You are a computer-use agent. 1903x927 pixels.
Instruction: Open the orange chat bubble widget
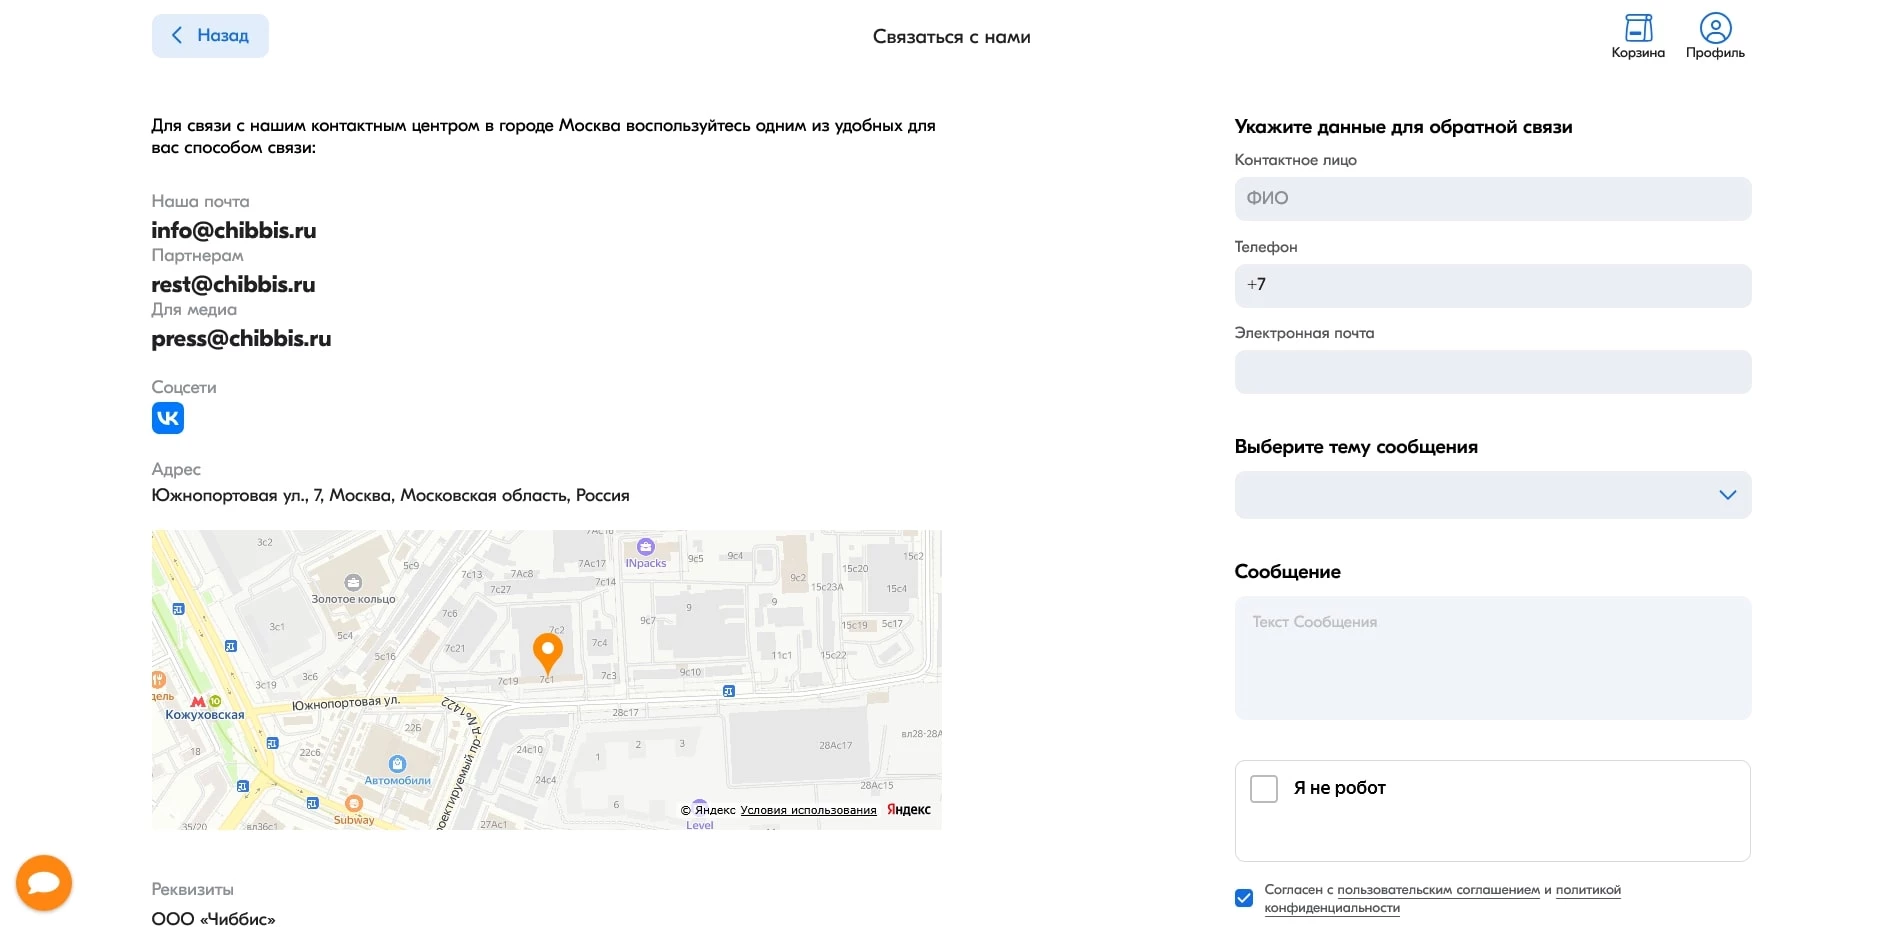(x=42, y=882)
